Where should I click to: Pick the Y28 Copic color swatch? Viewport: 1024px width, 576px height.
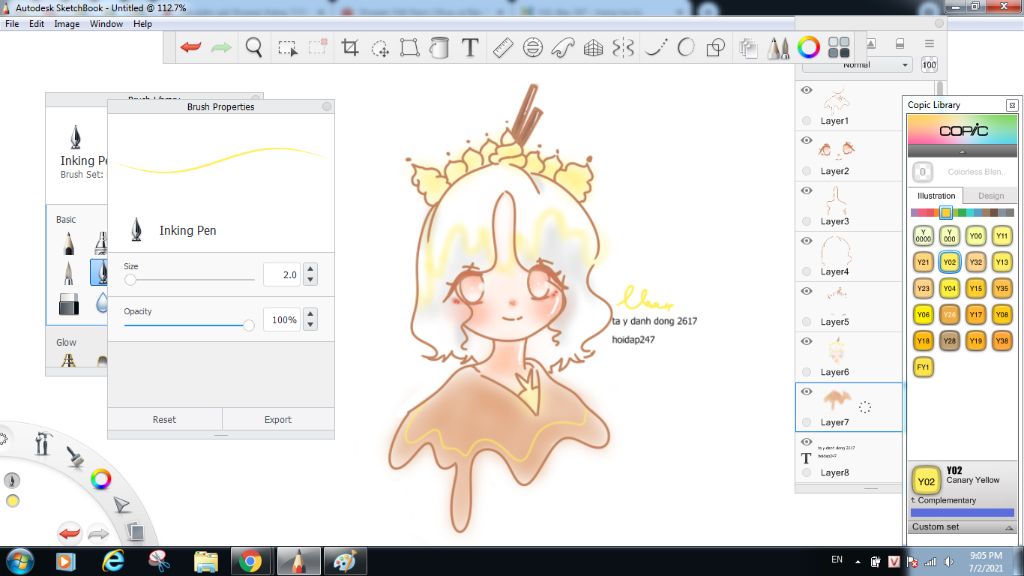[x=950, y=340]
